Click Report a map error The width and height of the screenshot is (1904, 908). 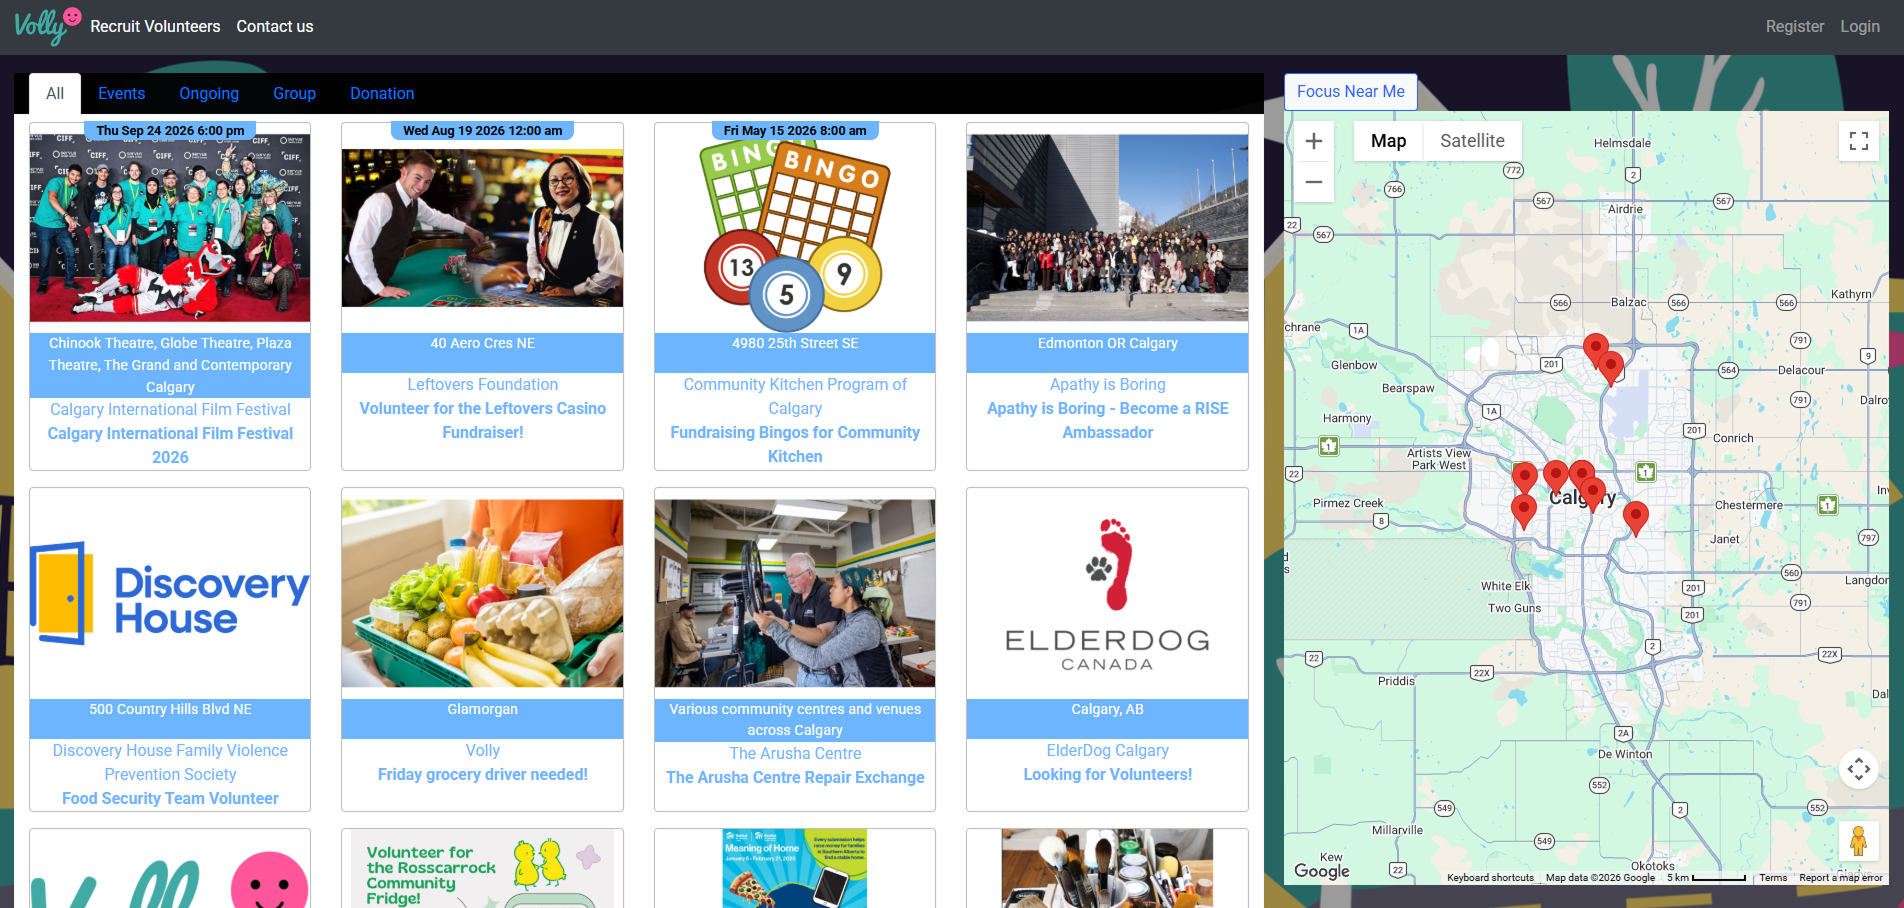(x=1840, y=878)
